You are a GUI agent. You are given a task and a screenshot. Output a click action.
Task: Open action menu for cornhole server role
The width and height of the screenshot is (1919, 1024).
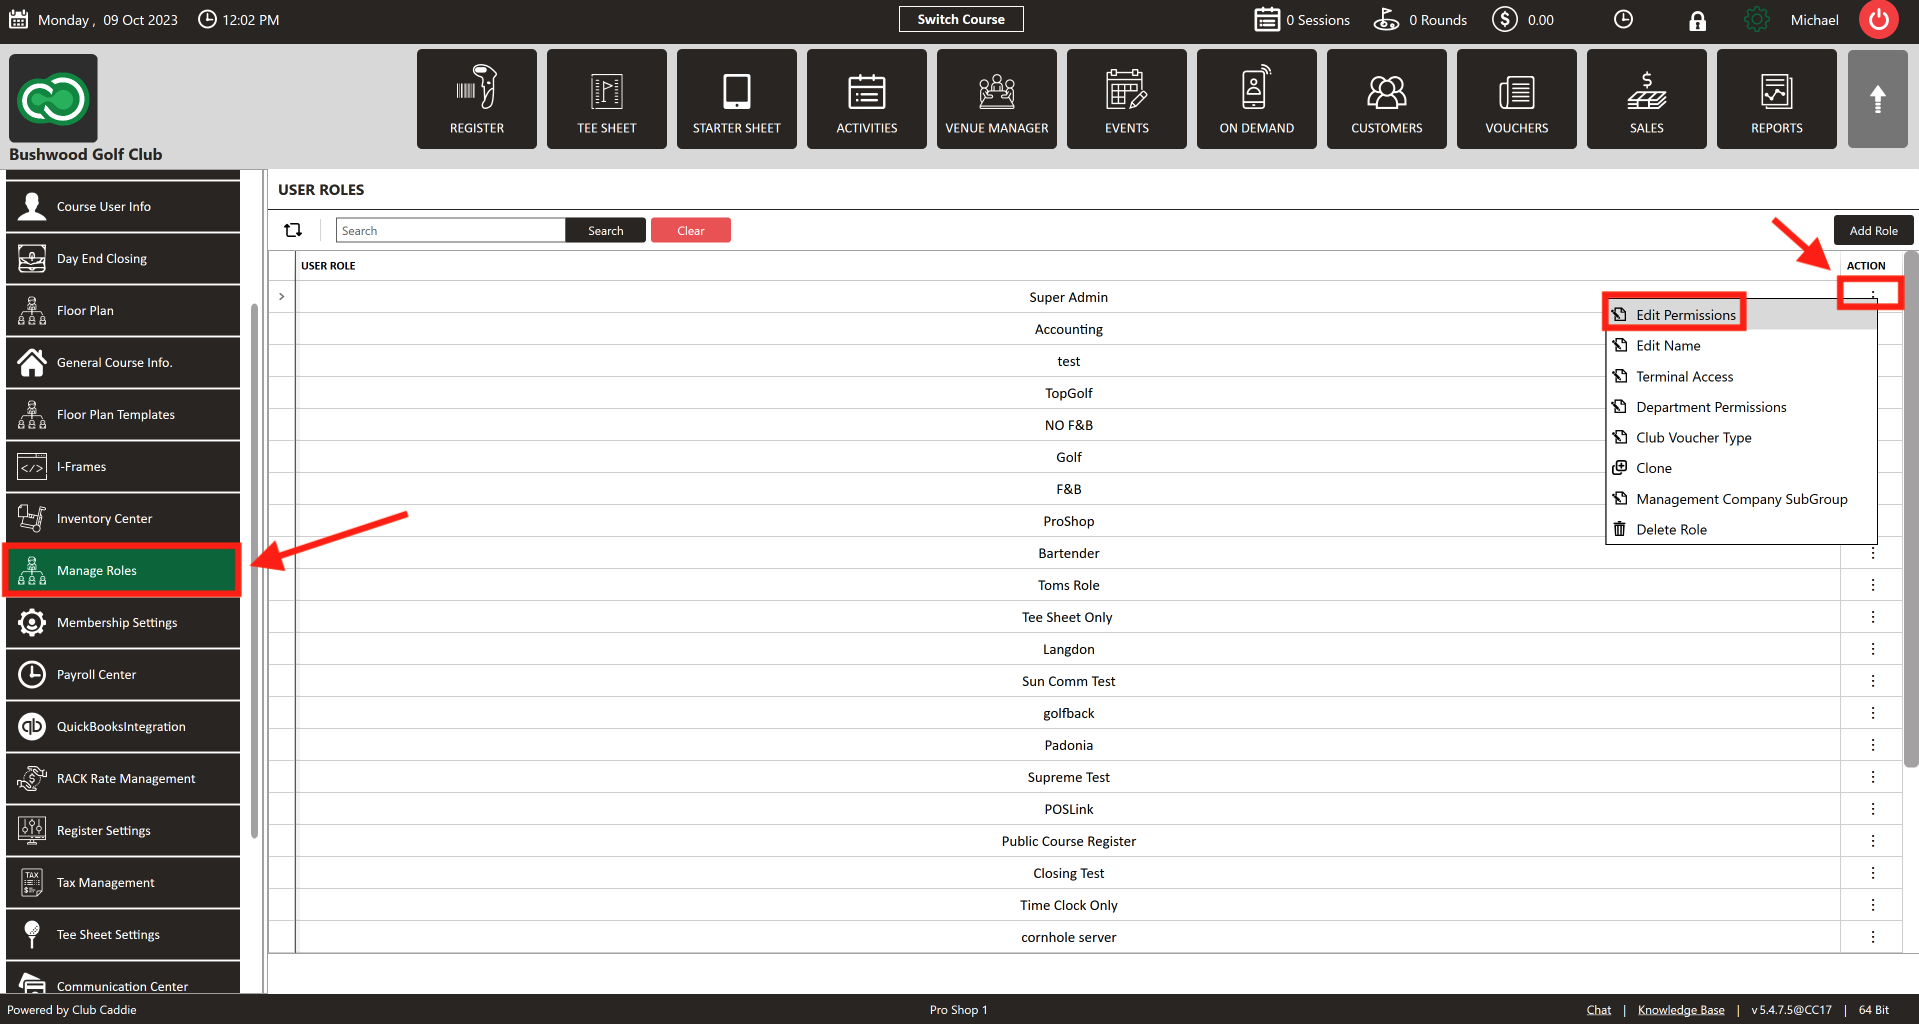pyautogui.click(x=1873, y=937)
